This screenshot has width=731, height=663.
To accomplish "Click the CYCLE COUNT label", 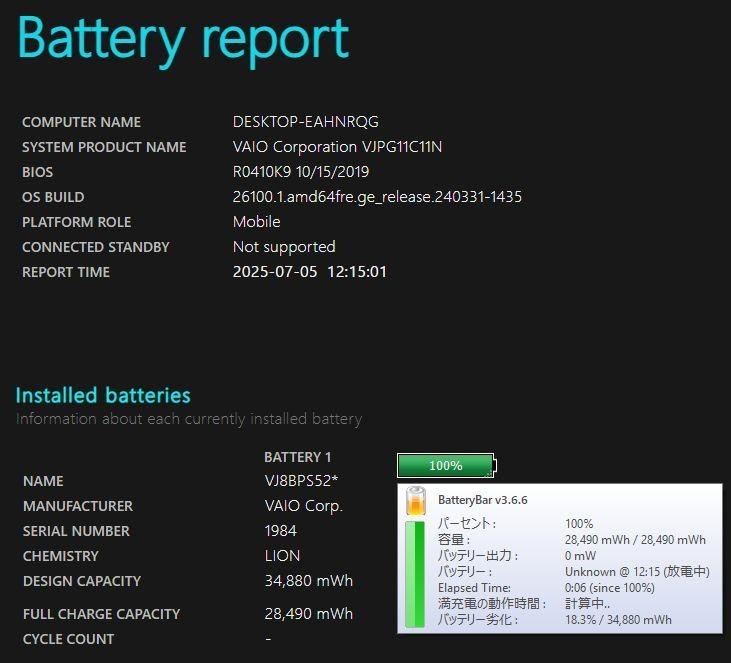I will coord(68,639).
